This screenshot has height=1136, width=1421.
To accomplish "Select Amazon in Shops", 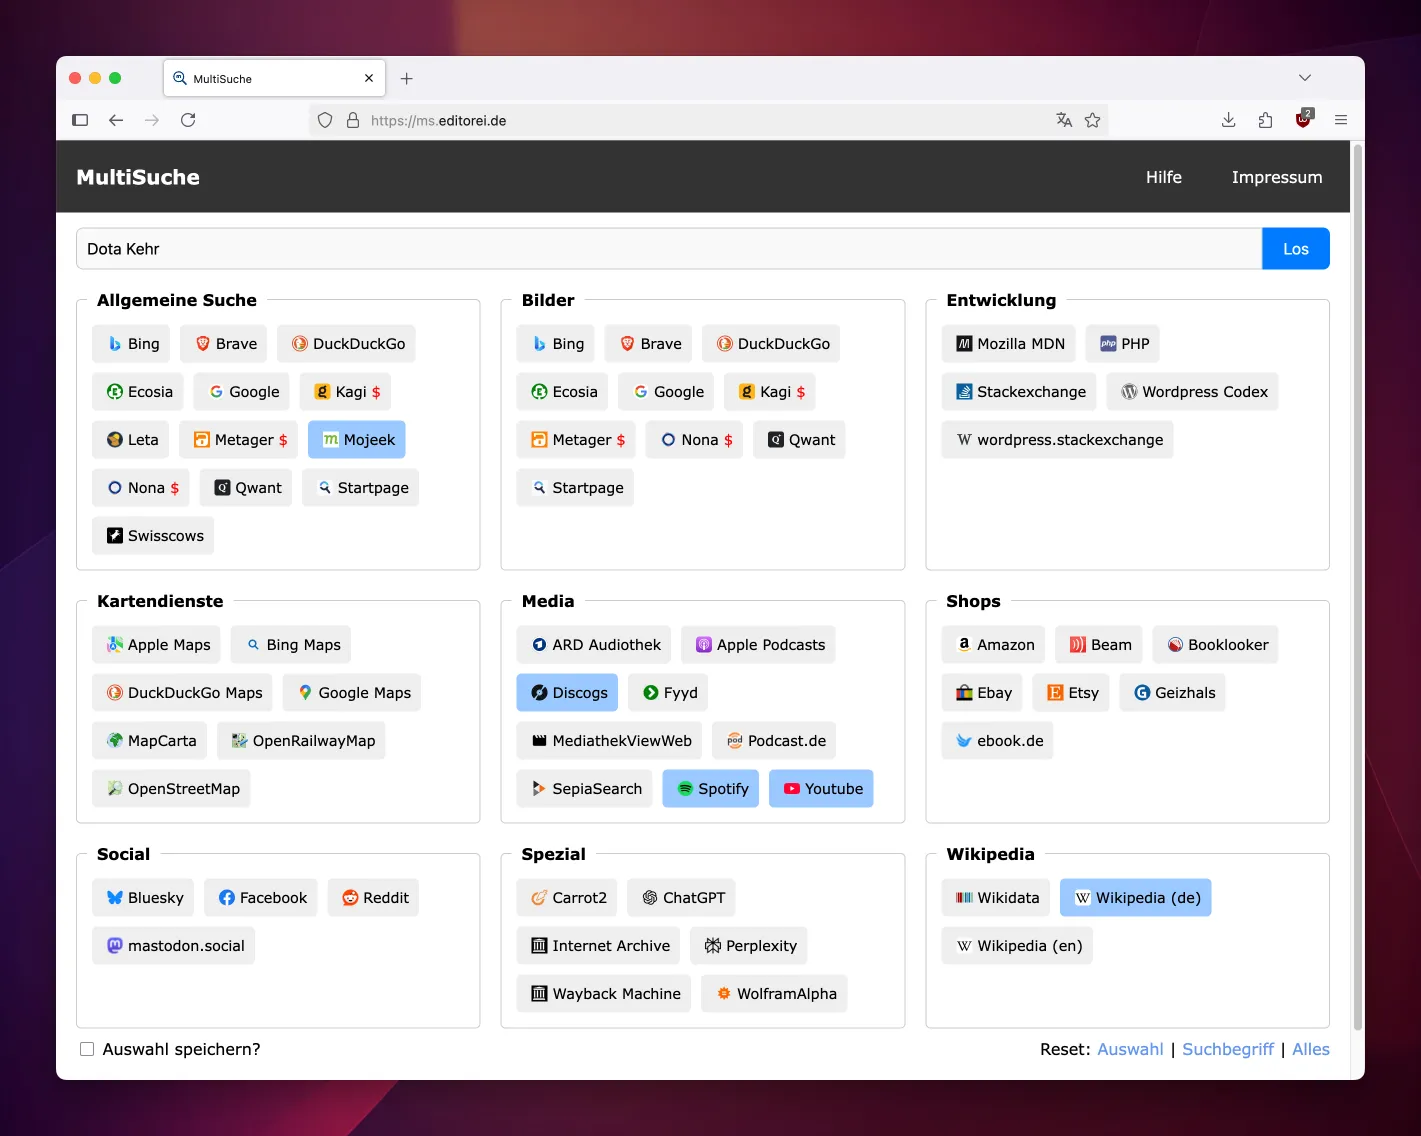I will [994, 645].
